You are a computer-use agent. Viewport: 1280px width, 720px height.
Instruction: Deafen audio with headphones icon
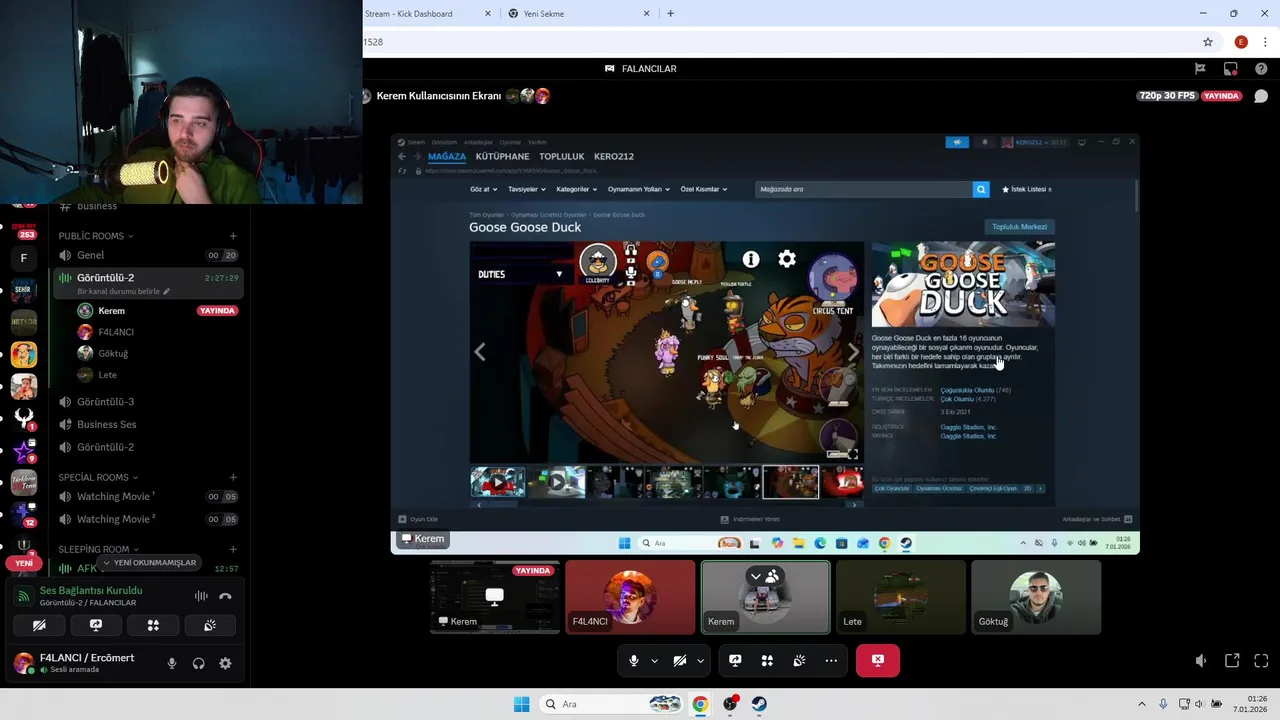[x=199, y=663]
